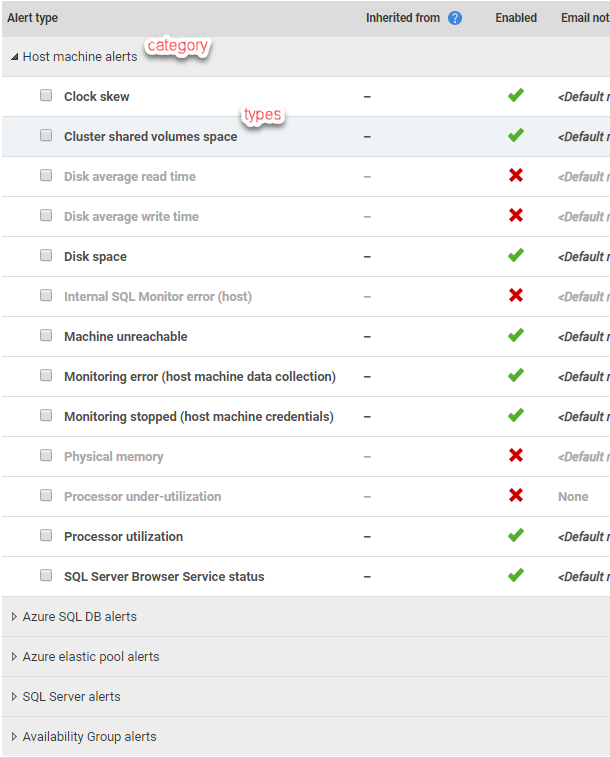The image size is (610, 757).
Task: Expand the Availability Group alerts section
Action: tap(14, 737)
